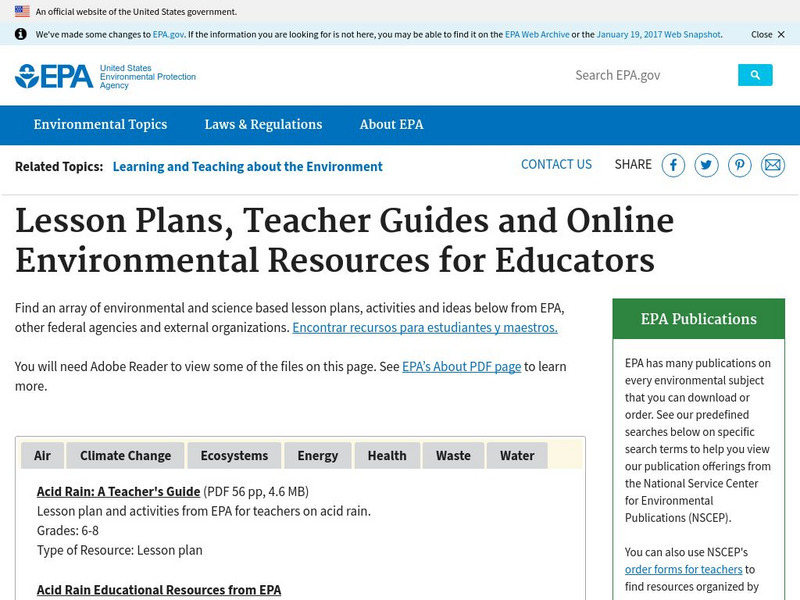Viewport: 800px width, 600px height.
Task: Open January 19, 2017 Web Snapshot link
Action: coord(659,35)
